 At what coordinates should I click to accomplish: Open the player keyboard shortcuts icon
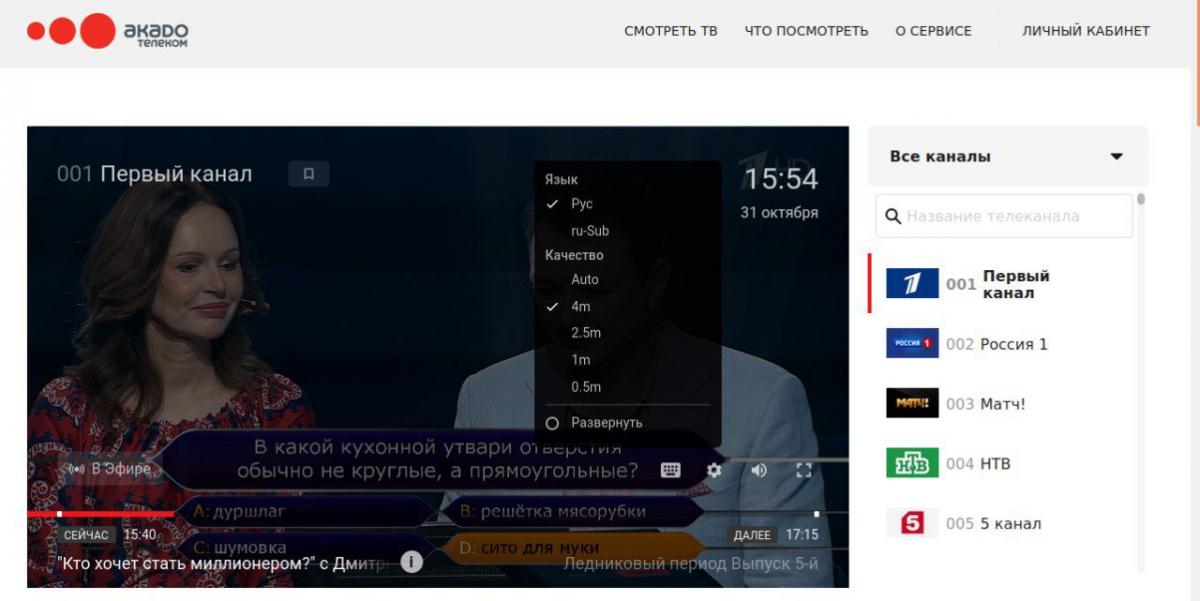click(671, 470)
